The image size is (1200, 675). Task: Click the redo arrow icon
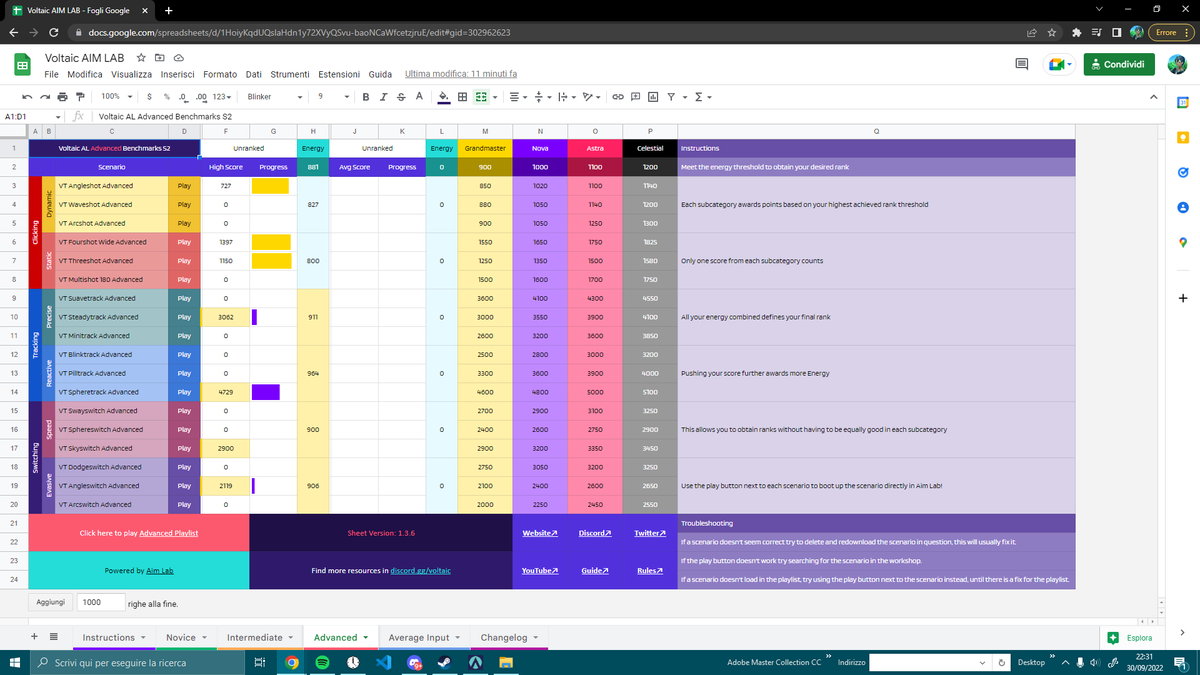(43, 96)
